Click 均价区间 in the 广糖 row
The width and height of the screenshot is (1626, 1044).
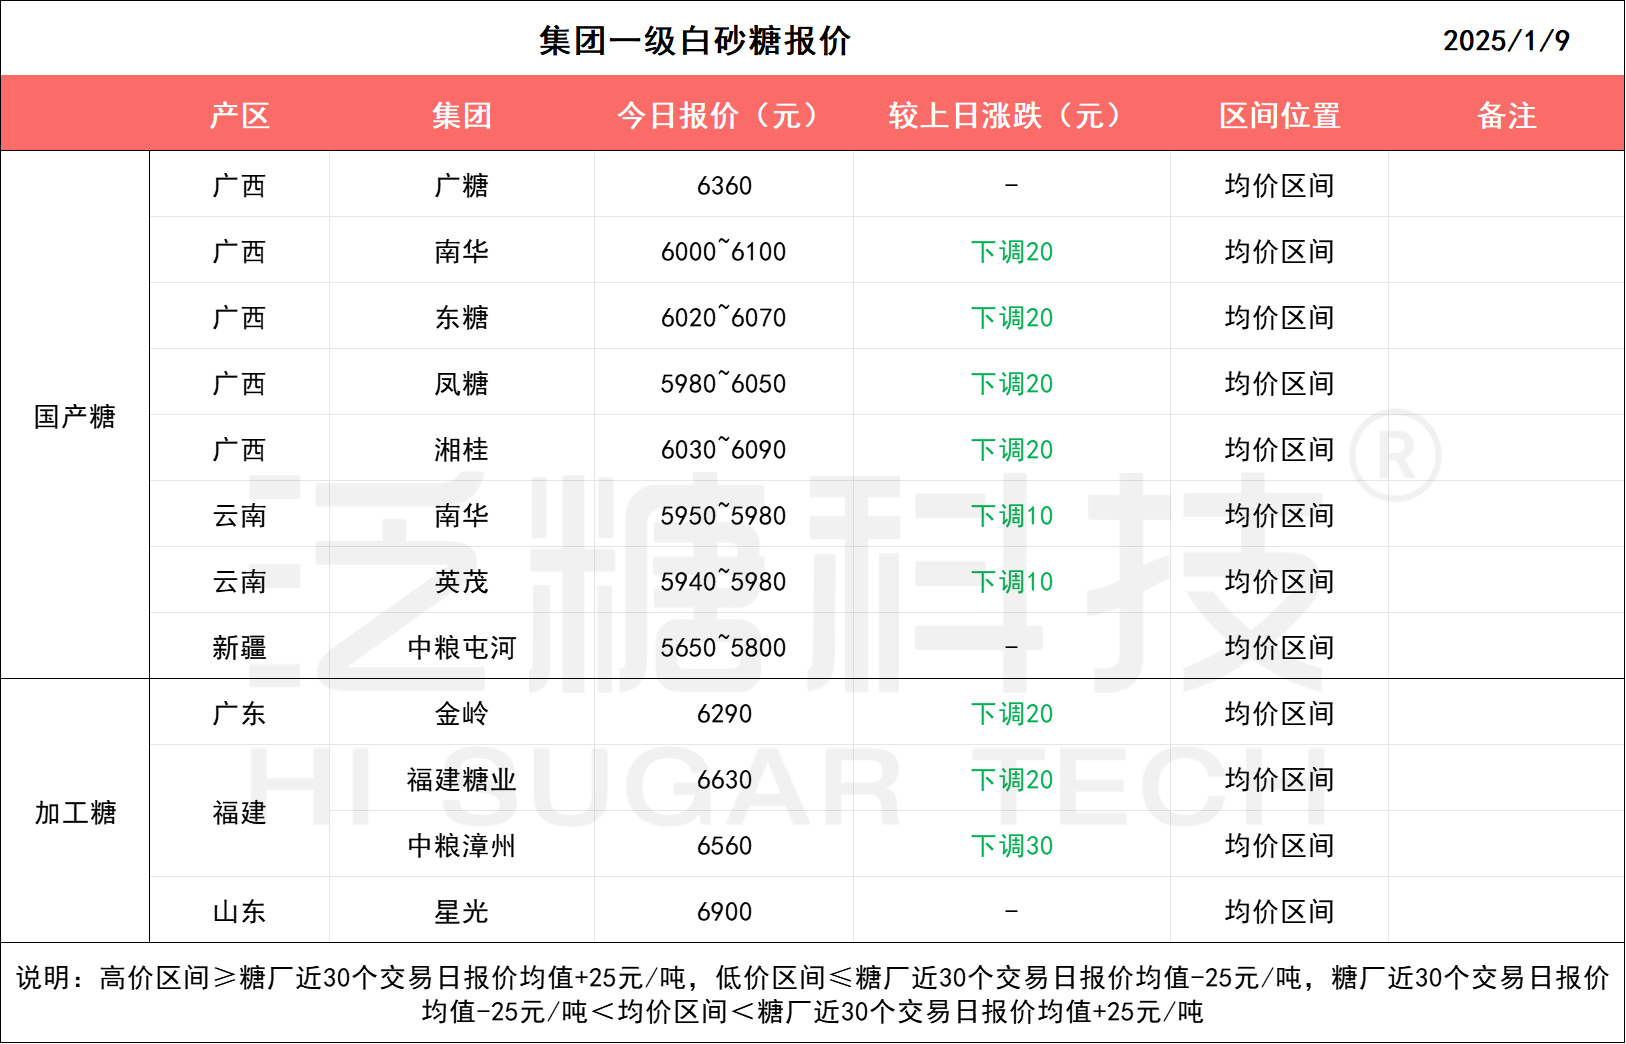click(x=1280, y=185)
